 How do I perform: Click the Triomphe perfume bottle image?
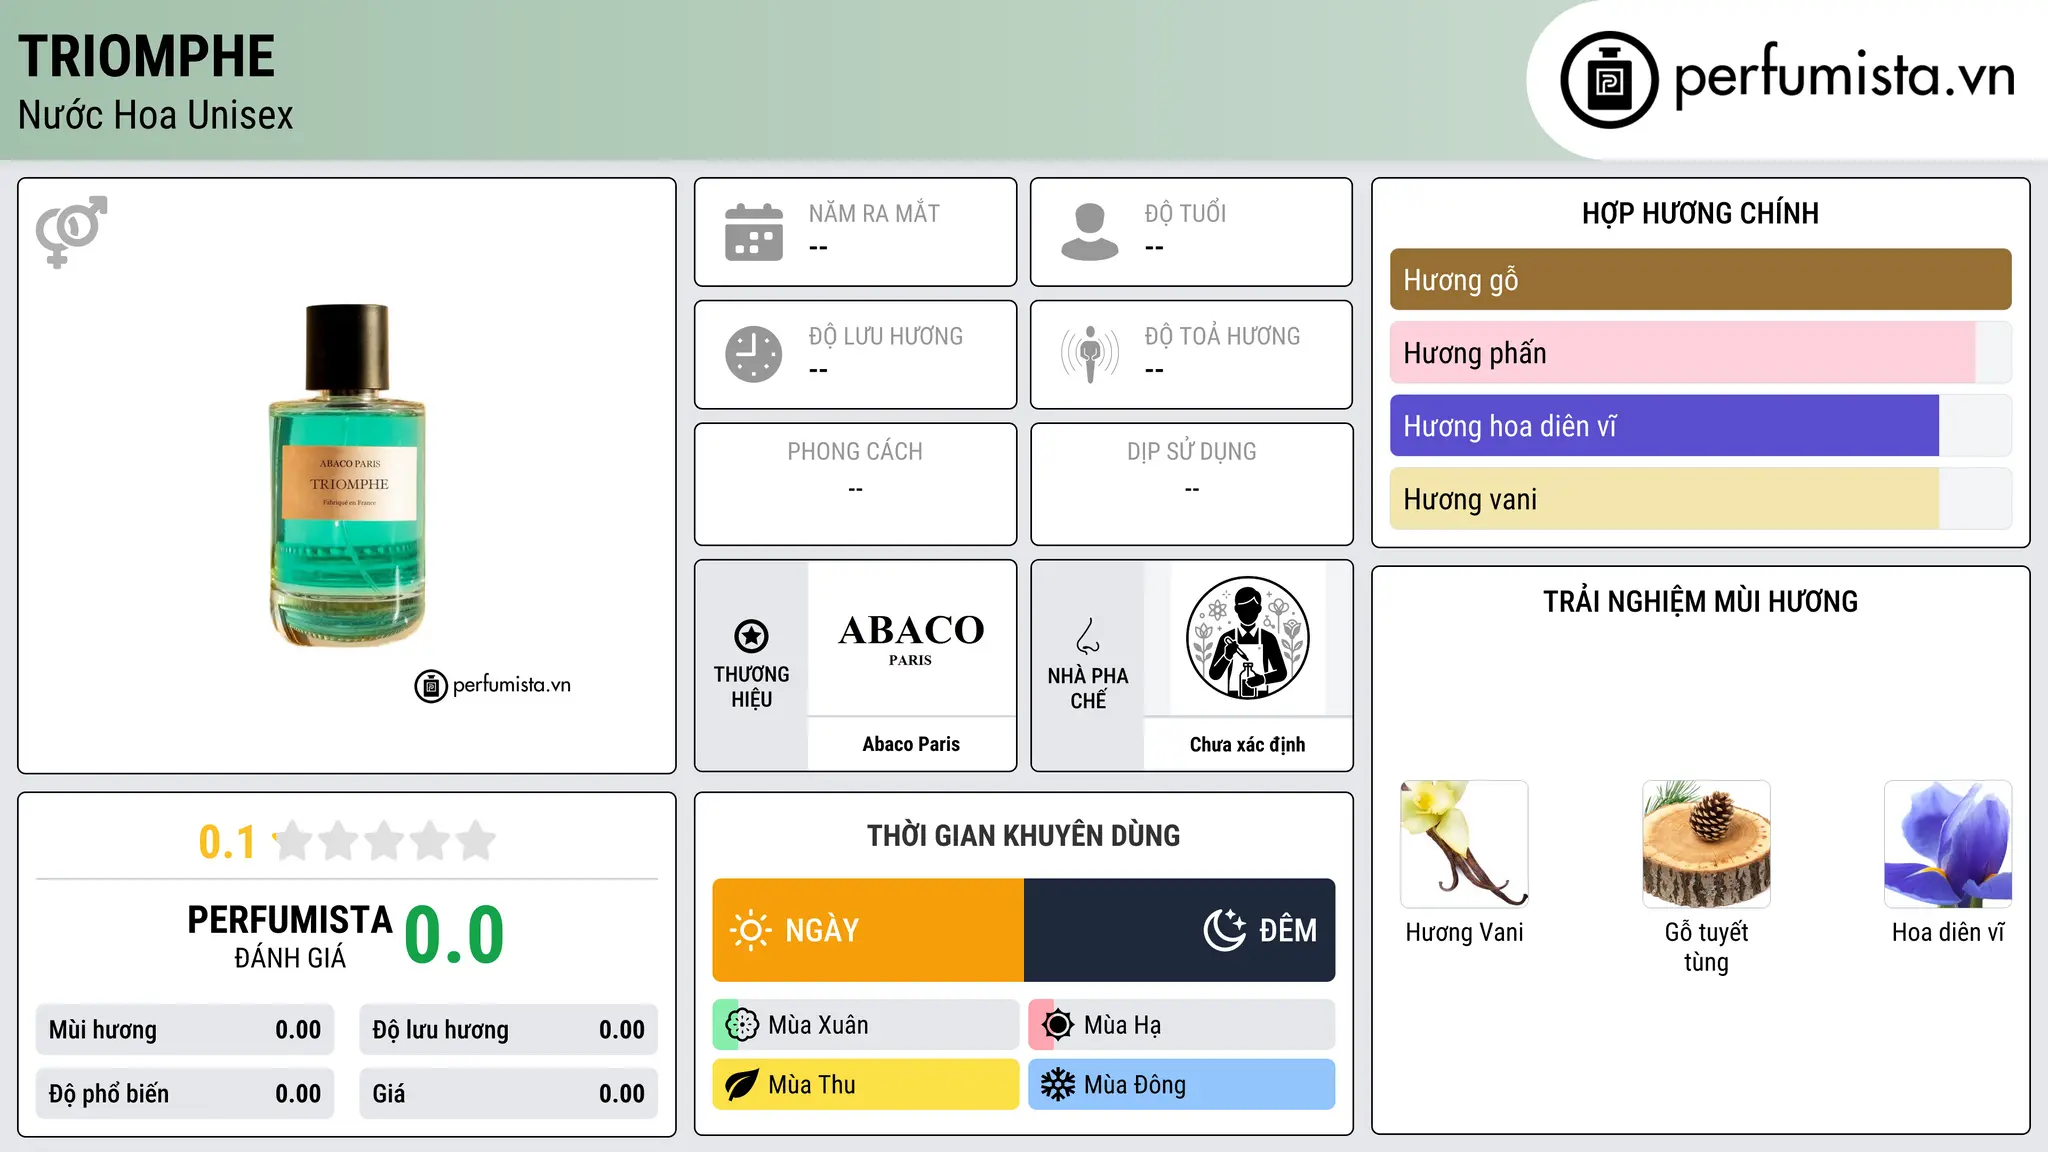(x=347, y=475)
